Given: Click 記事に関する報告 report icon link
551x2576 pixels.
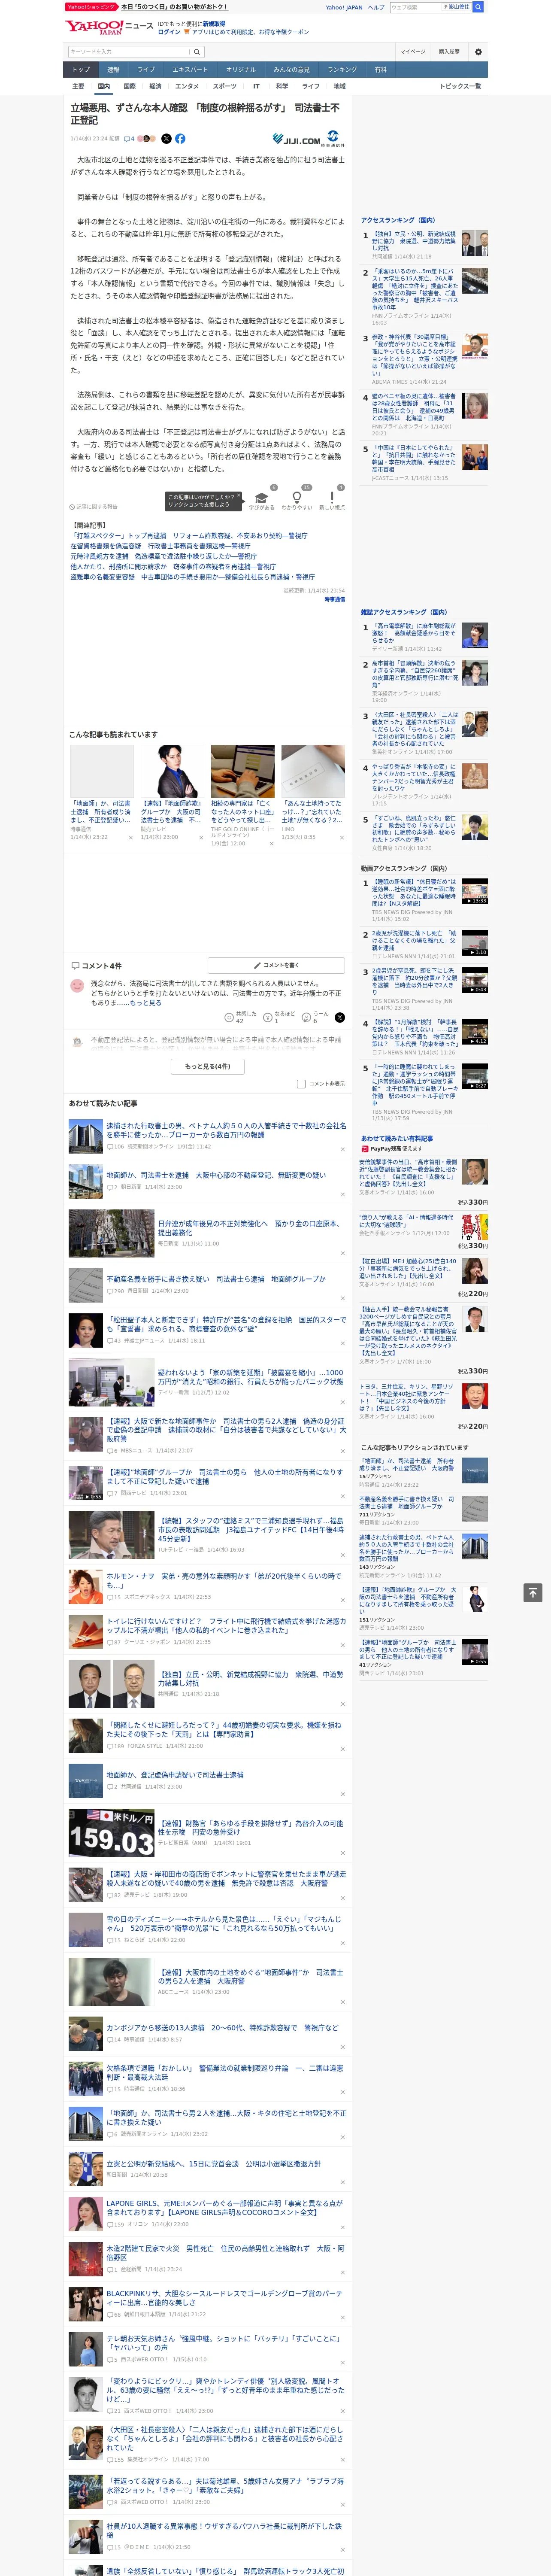Looking at the screenshot, I should 93,507.
